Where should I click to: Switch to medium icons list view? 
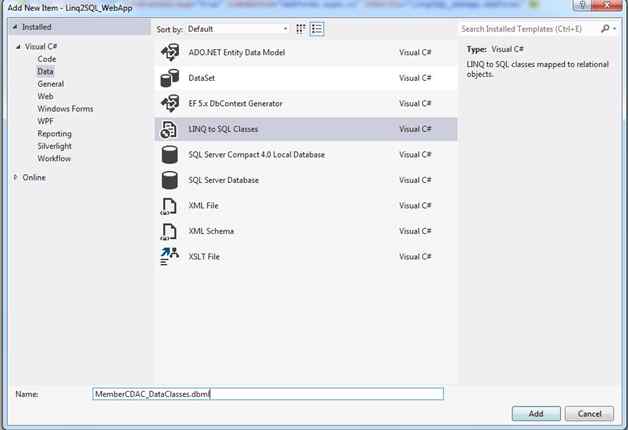[317, 29]
